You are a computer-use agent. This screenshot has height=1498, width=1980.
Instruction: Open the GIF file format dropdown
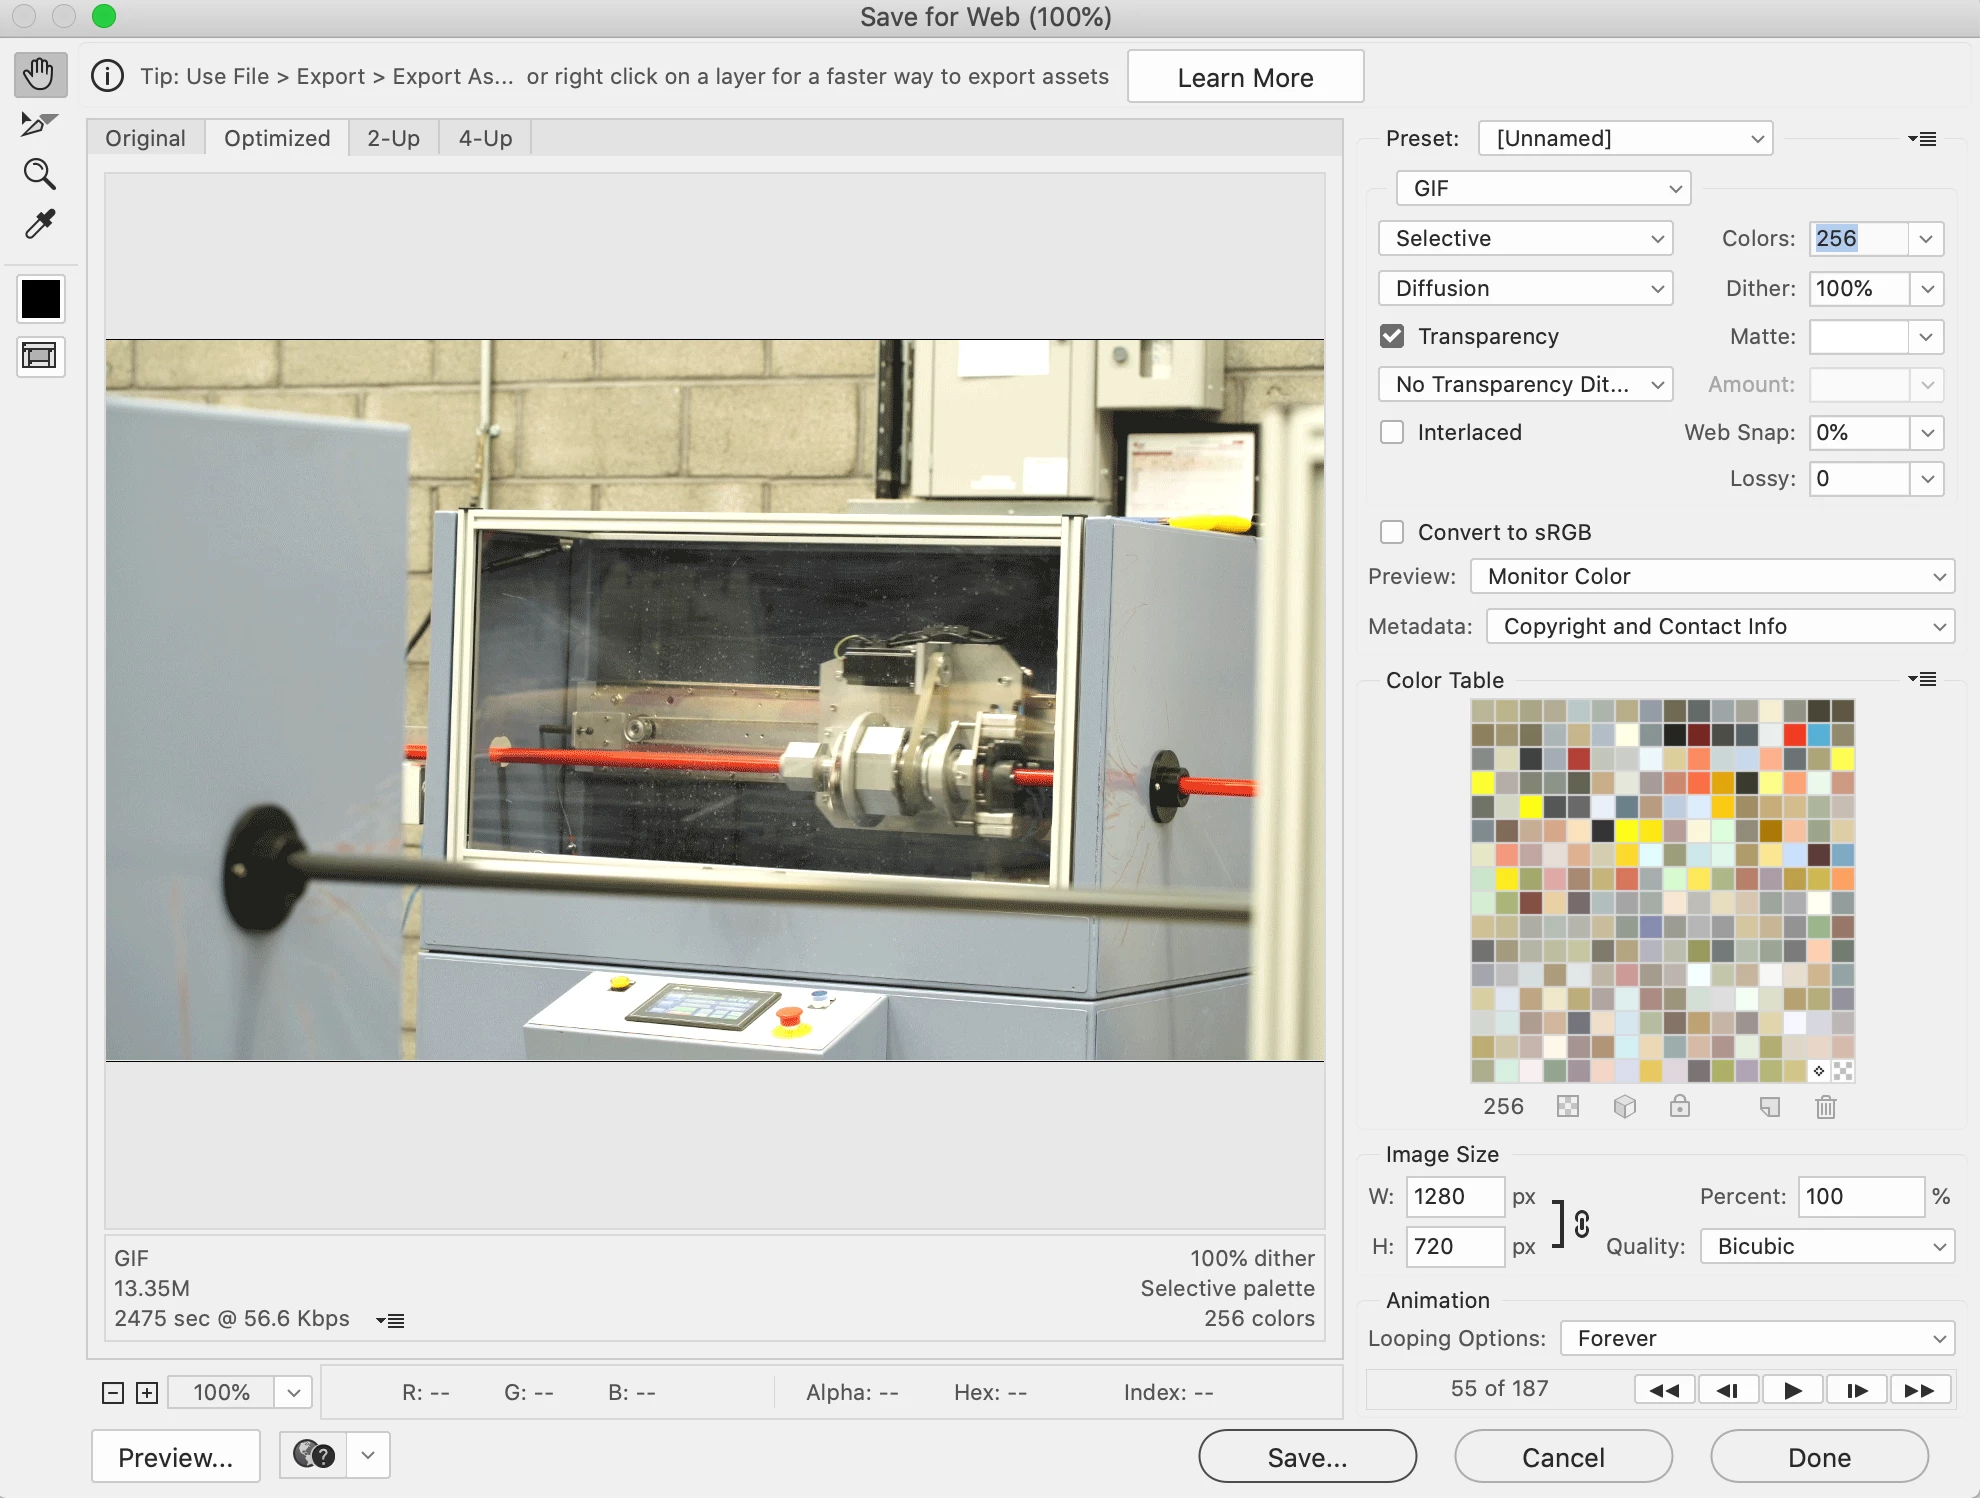click(1543, 188)
